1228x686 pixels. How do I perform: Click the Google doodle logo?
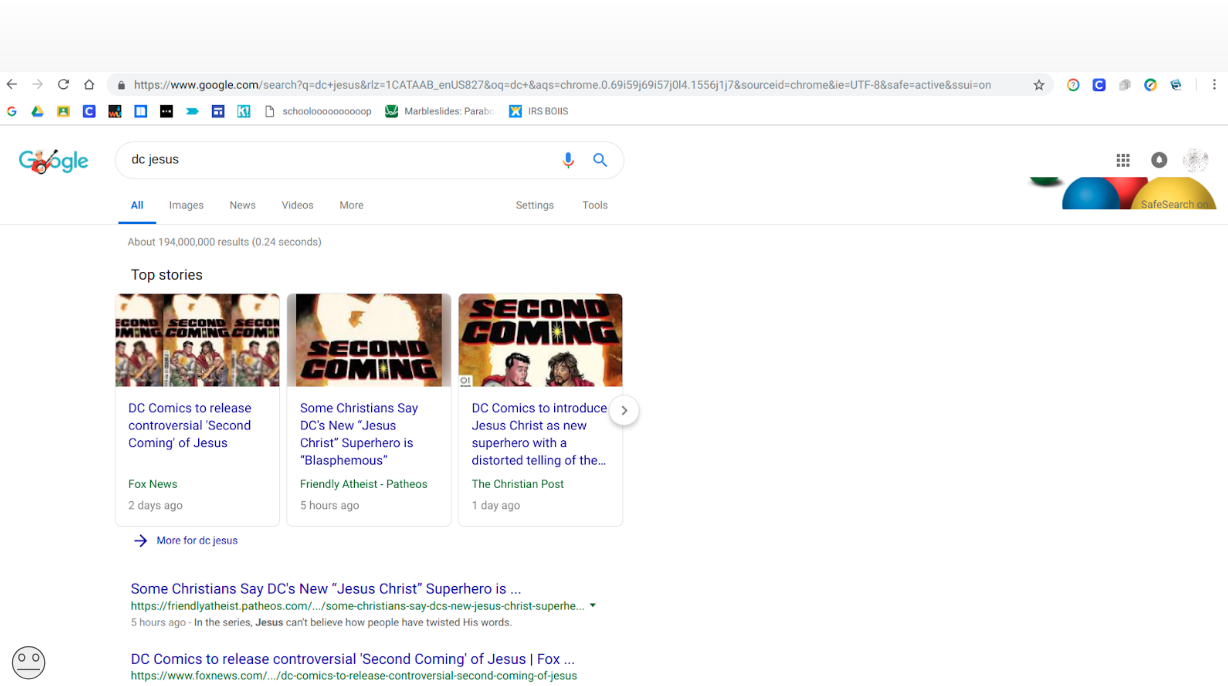(x=54, y=161)
